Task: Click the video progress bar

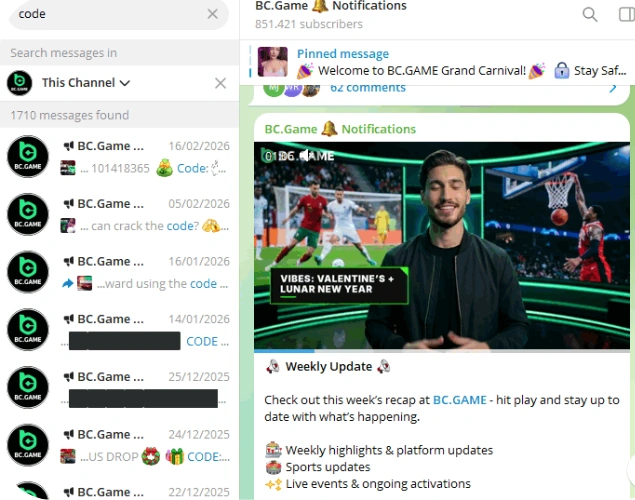Action: click(442, 350)
